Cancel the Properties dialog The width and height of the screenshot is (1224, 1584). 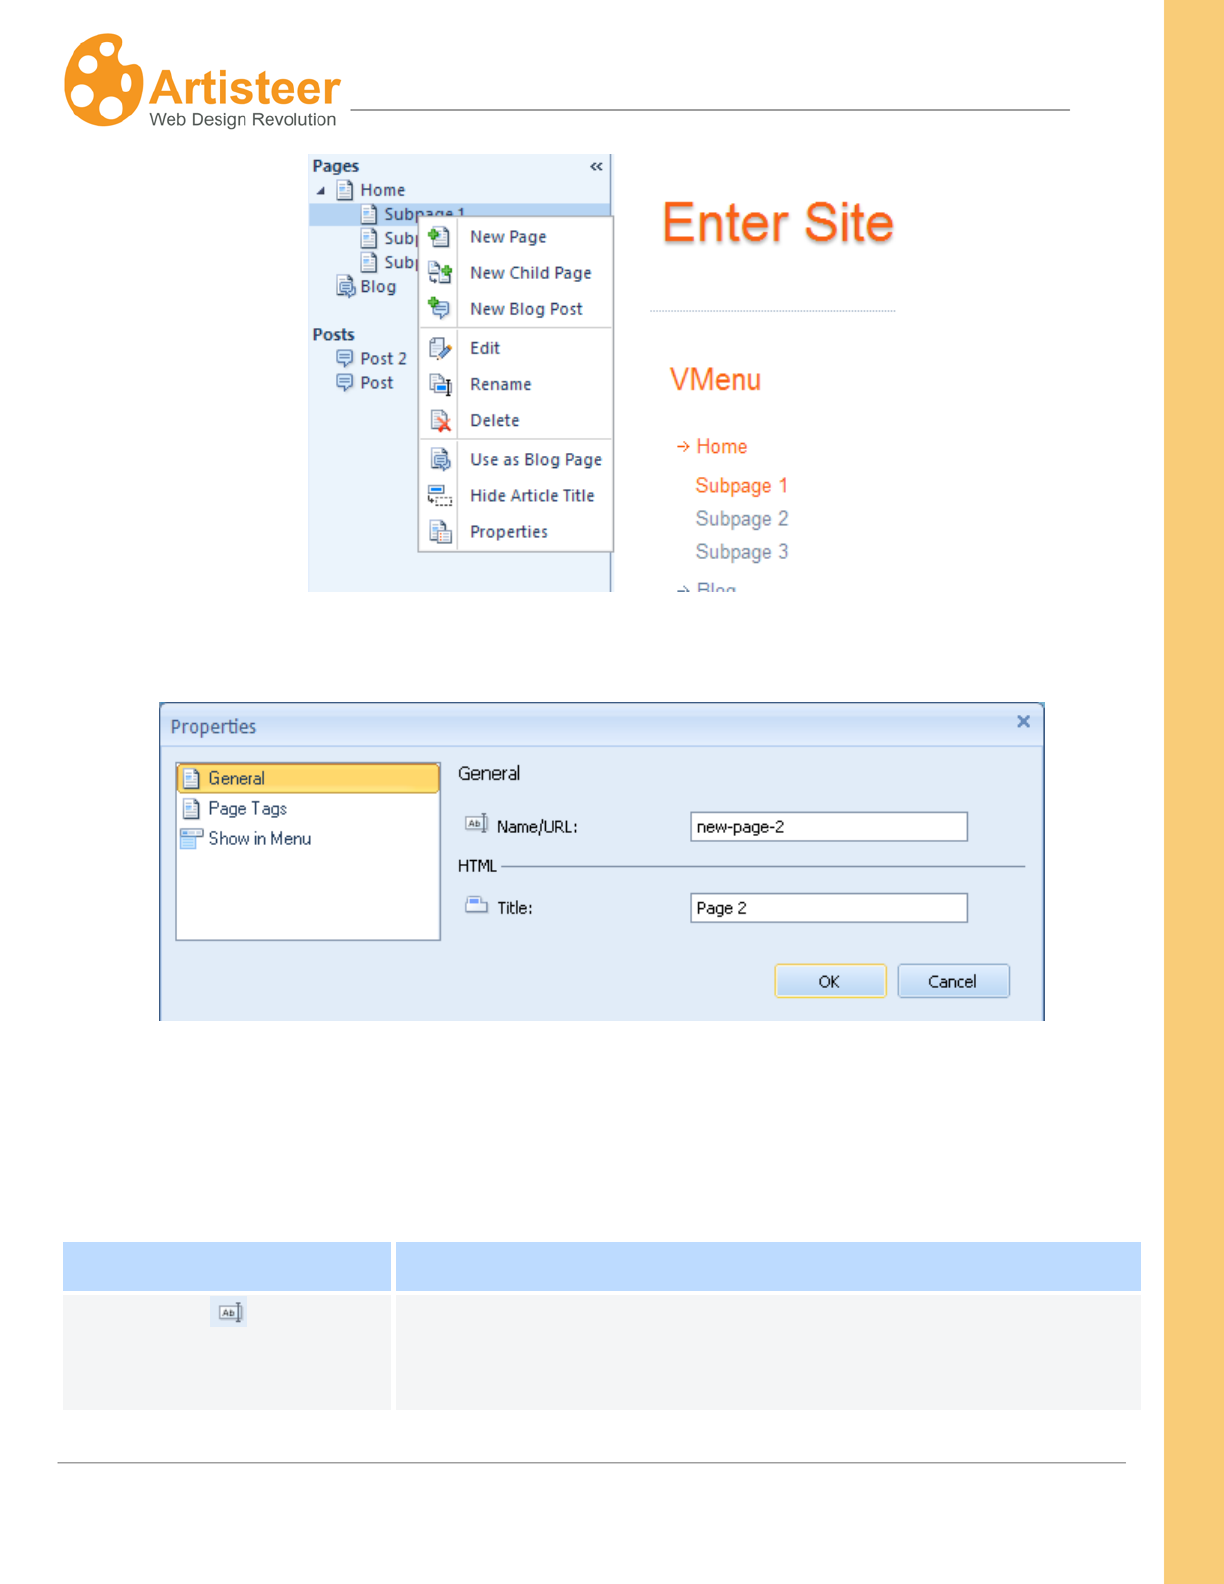point(953,981)
